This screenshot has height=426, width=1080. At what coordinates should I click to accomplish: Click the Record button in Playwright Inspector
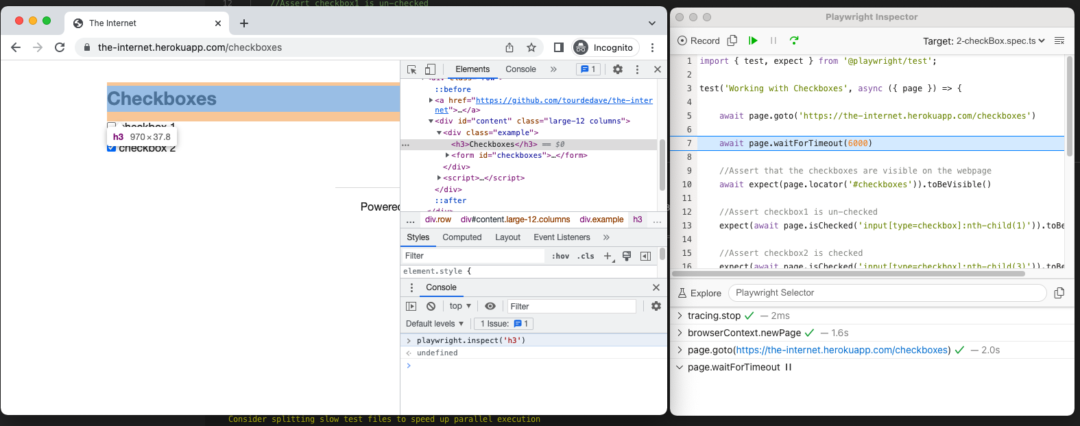pyautogui.click(x=698, y=41)
